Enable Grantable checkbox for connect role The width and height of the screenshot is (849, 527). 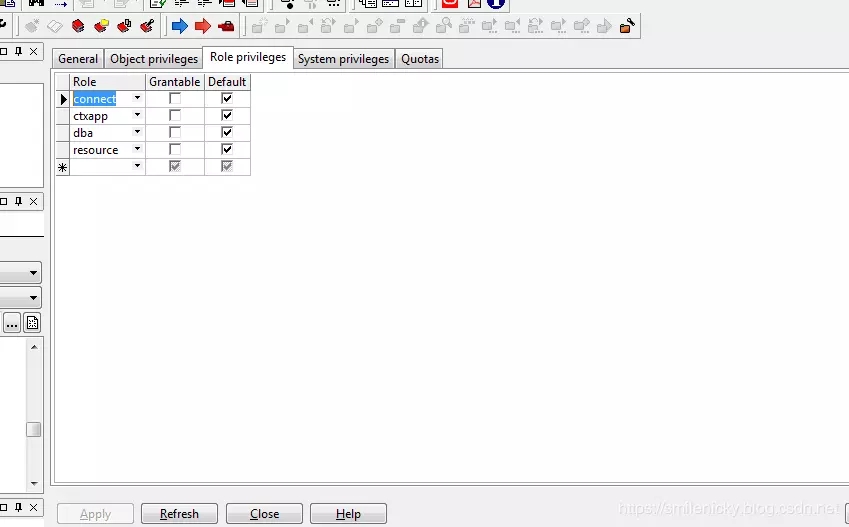[175, 99]
